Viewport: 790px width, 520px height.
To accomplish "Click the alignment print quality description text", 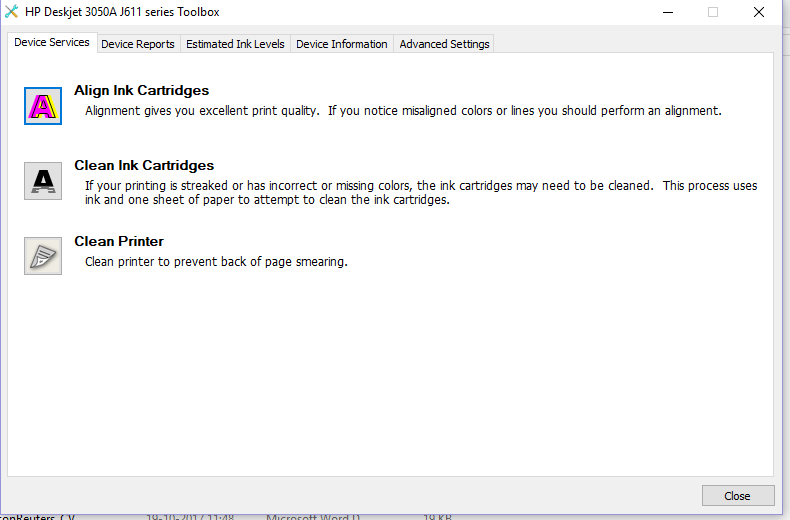I will pyautogui.click(x=402, y=111).
